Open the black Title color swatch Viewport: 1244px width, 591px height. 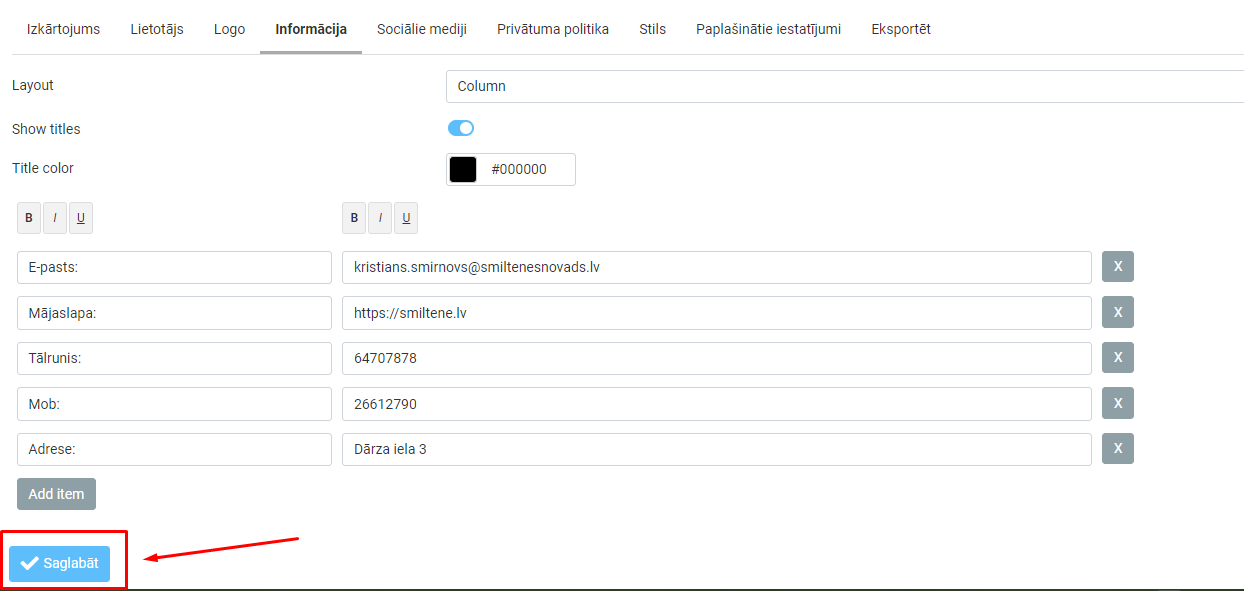463,169
